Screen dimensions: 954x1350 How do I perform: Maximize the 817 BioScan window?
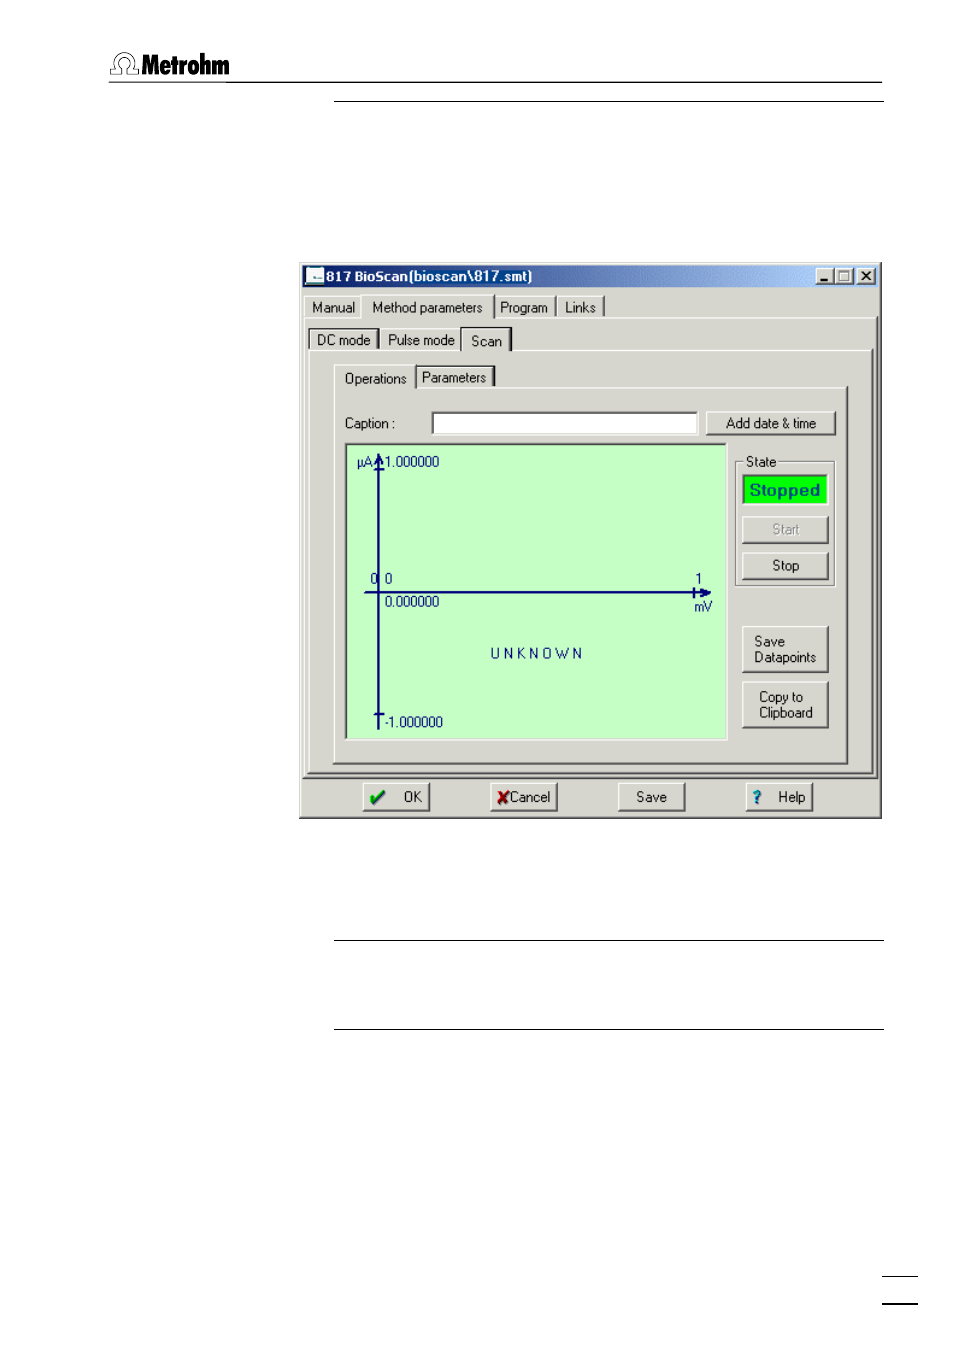pos(844,276)
